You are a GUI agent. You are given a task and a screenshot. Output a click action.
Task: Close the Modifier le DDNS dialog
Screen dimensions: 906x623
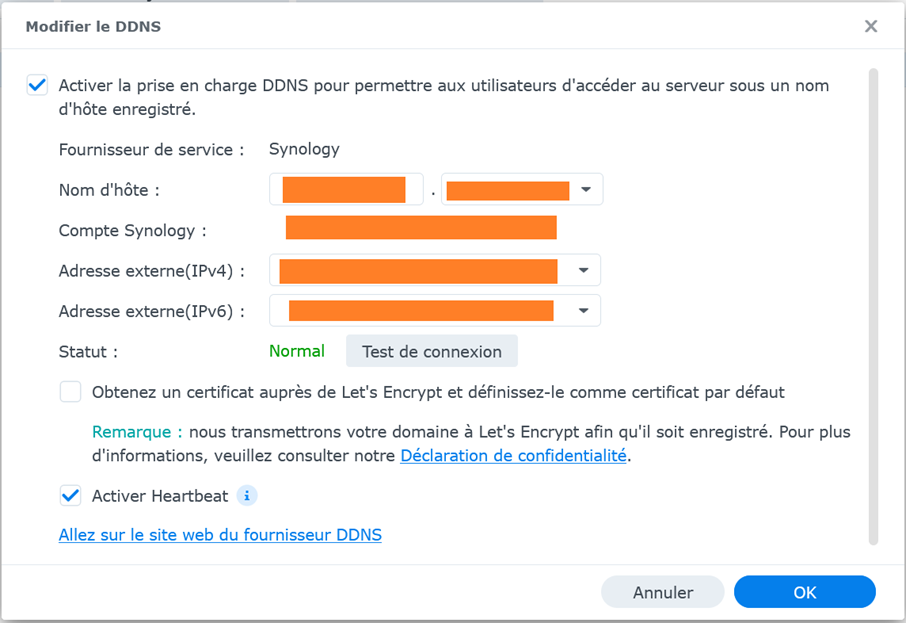(871, 26)
